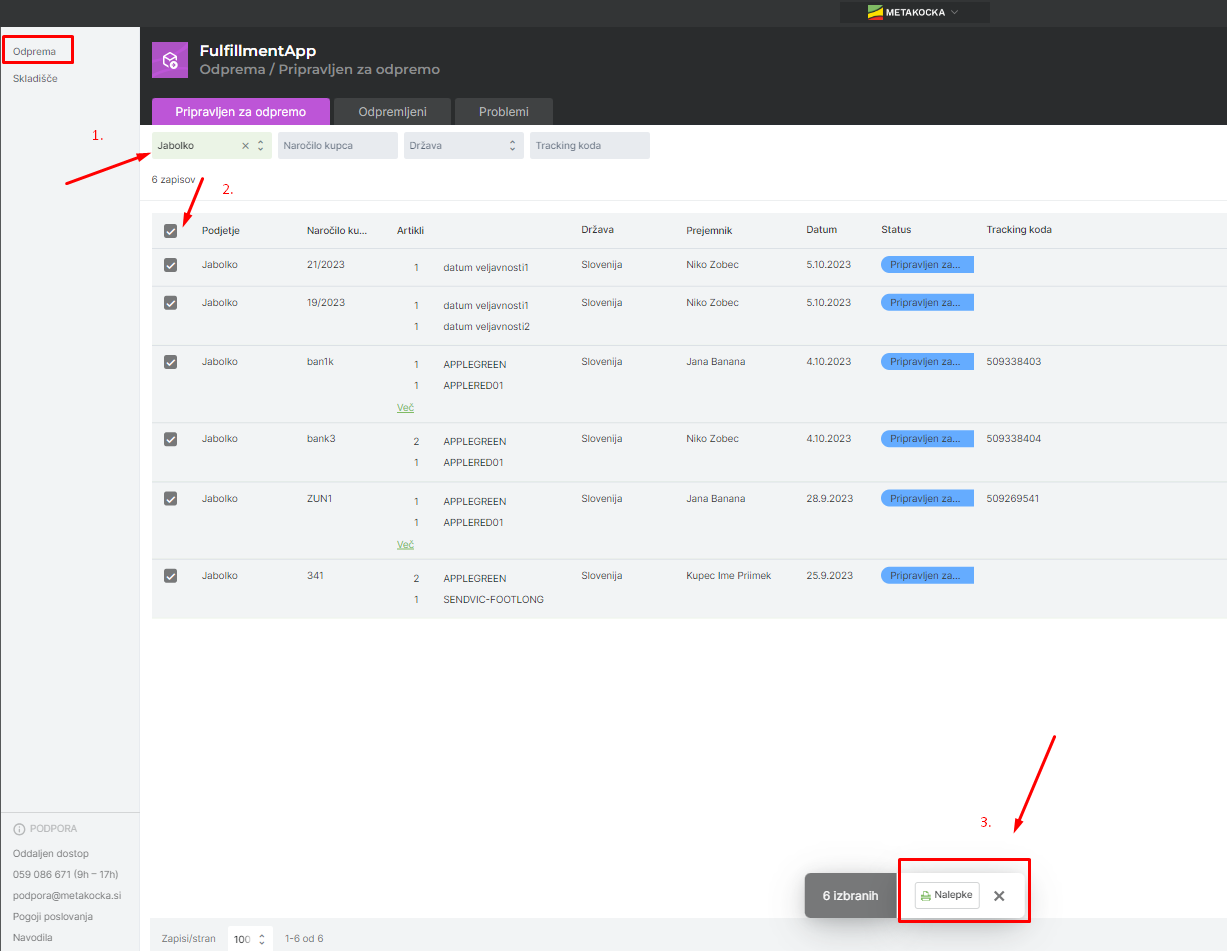
Task: Click order number ban1k
Action: (320, 362)
